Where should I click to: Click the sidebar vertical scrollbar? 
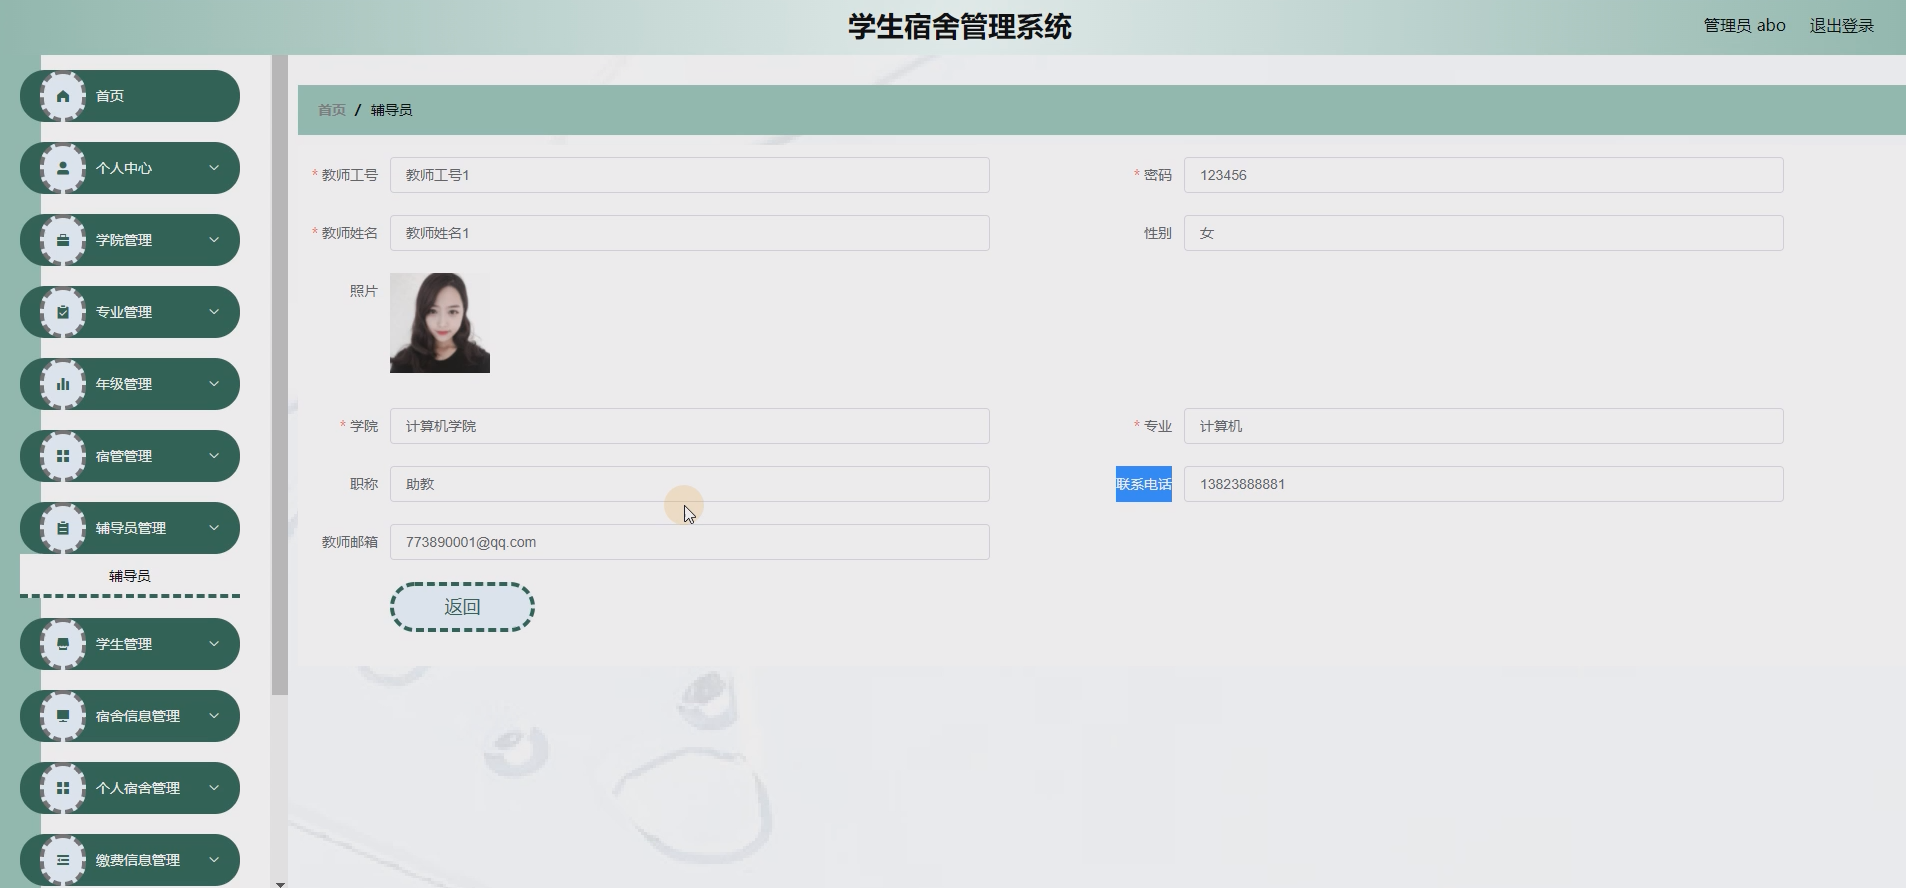pyautogui.click(x=280, y=375)
